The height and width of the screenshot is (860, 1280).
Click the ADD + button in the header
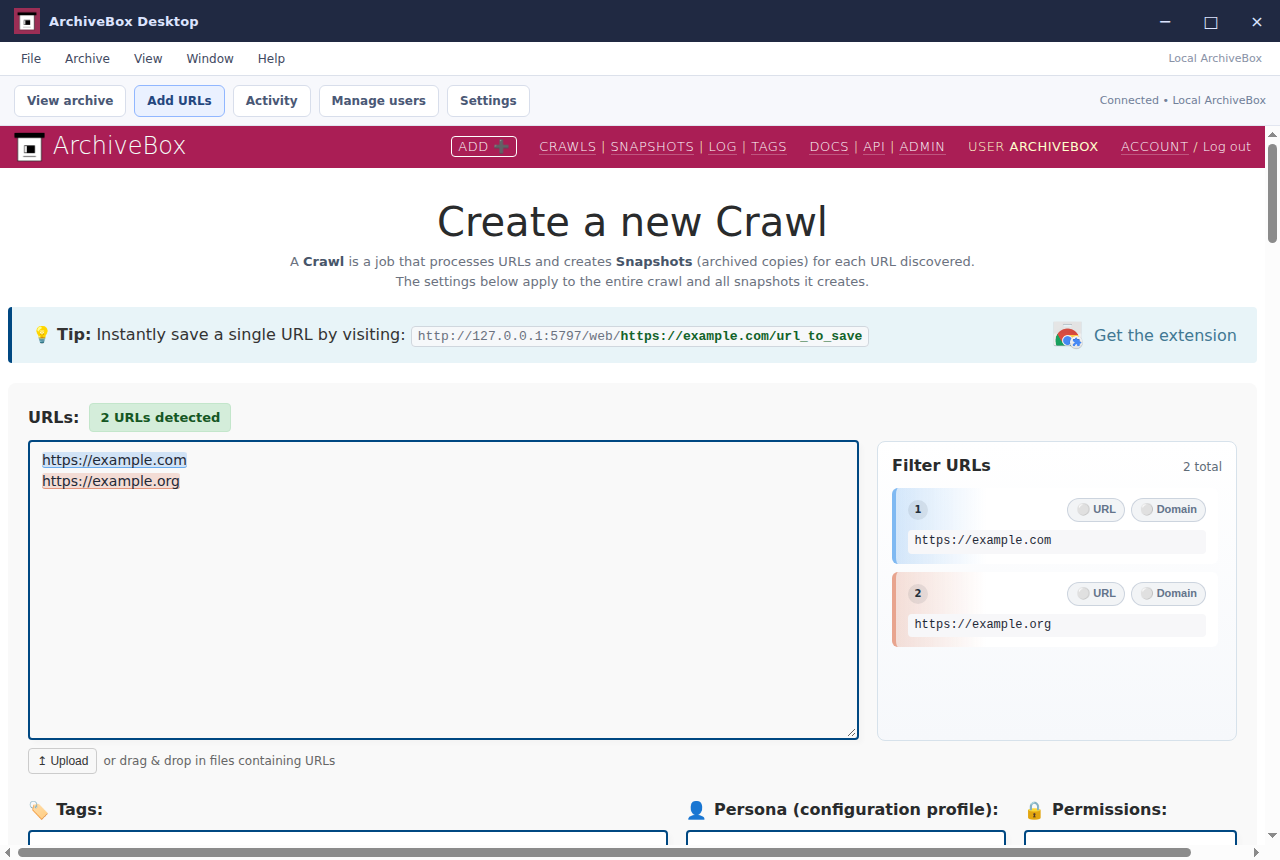[x=484, y=146]
